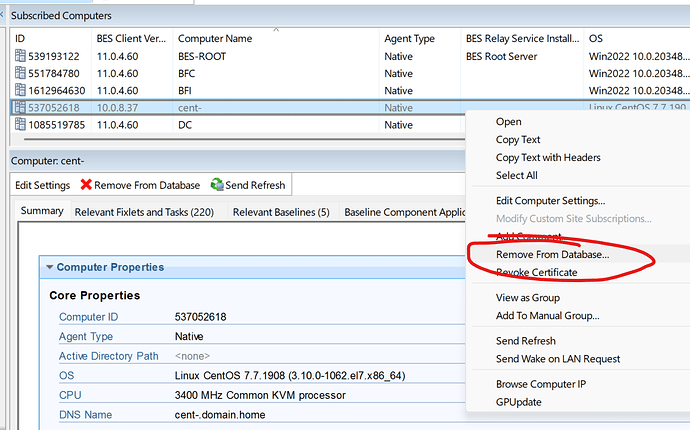Open the Relevant Baselines (5) tab
Screen dimensions: 690x430
click(x=281, y=212)
